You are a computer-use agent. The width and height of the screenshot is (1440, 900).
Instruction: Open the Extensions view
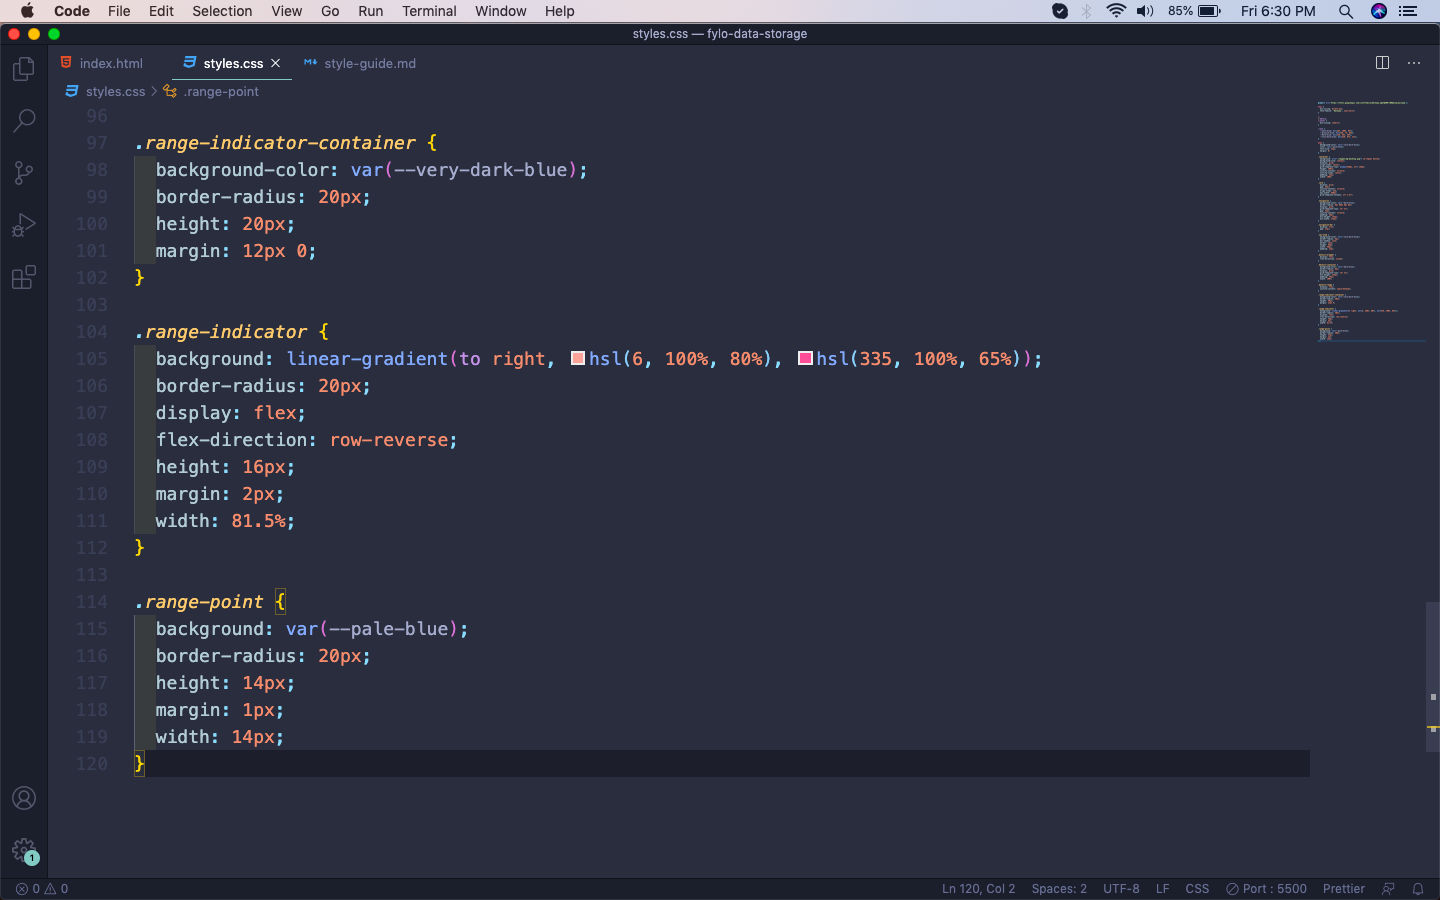pos(24,277)
